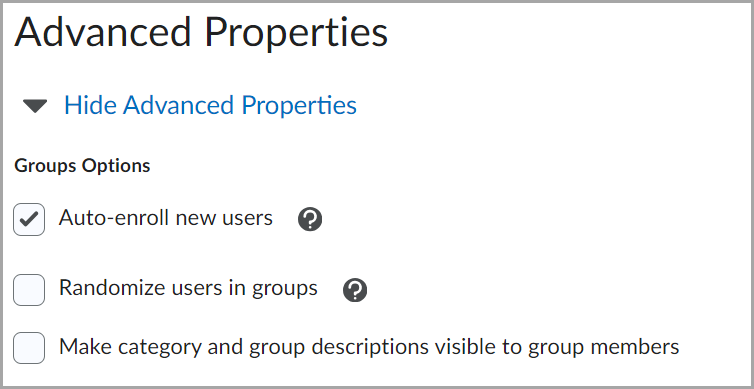This screenshot has width=754, height=389.
Task: Click the dark downward triangle icon
Action: (x=35, y=106)
